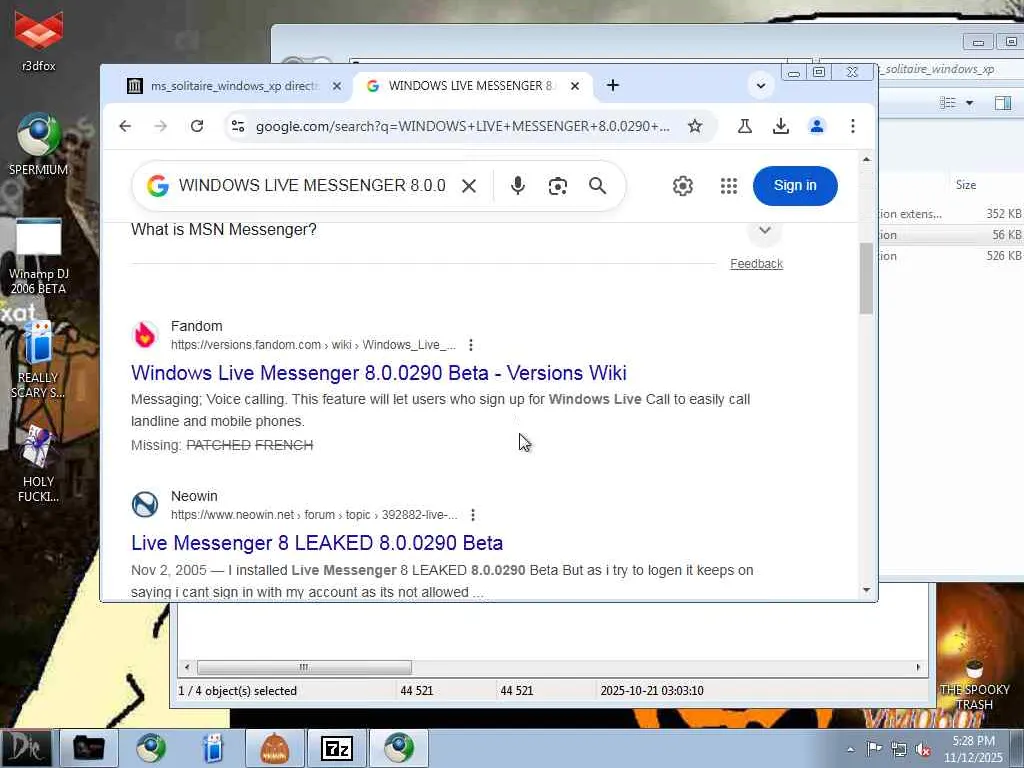Sign in to Google
Viewport: 1024px width, 768px height.
(x=795, y=185)
